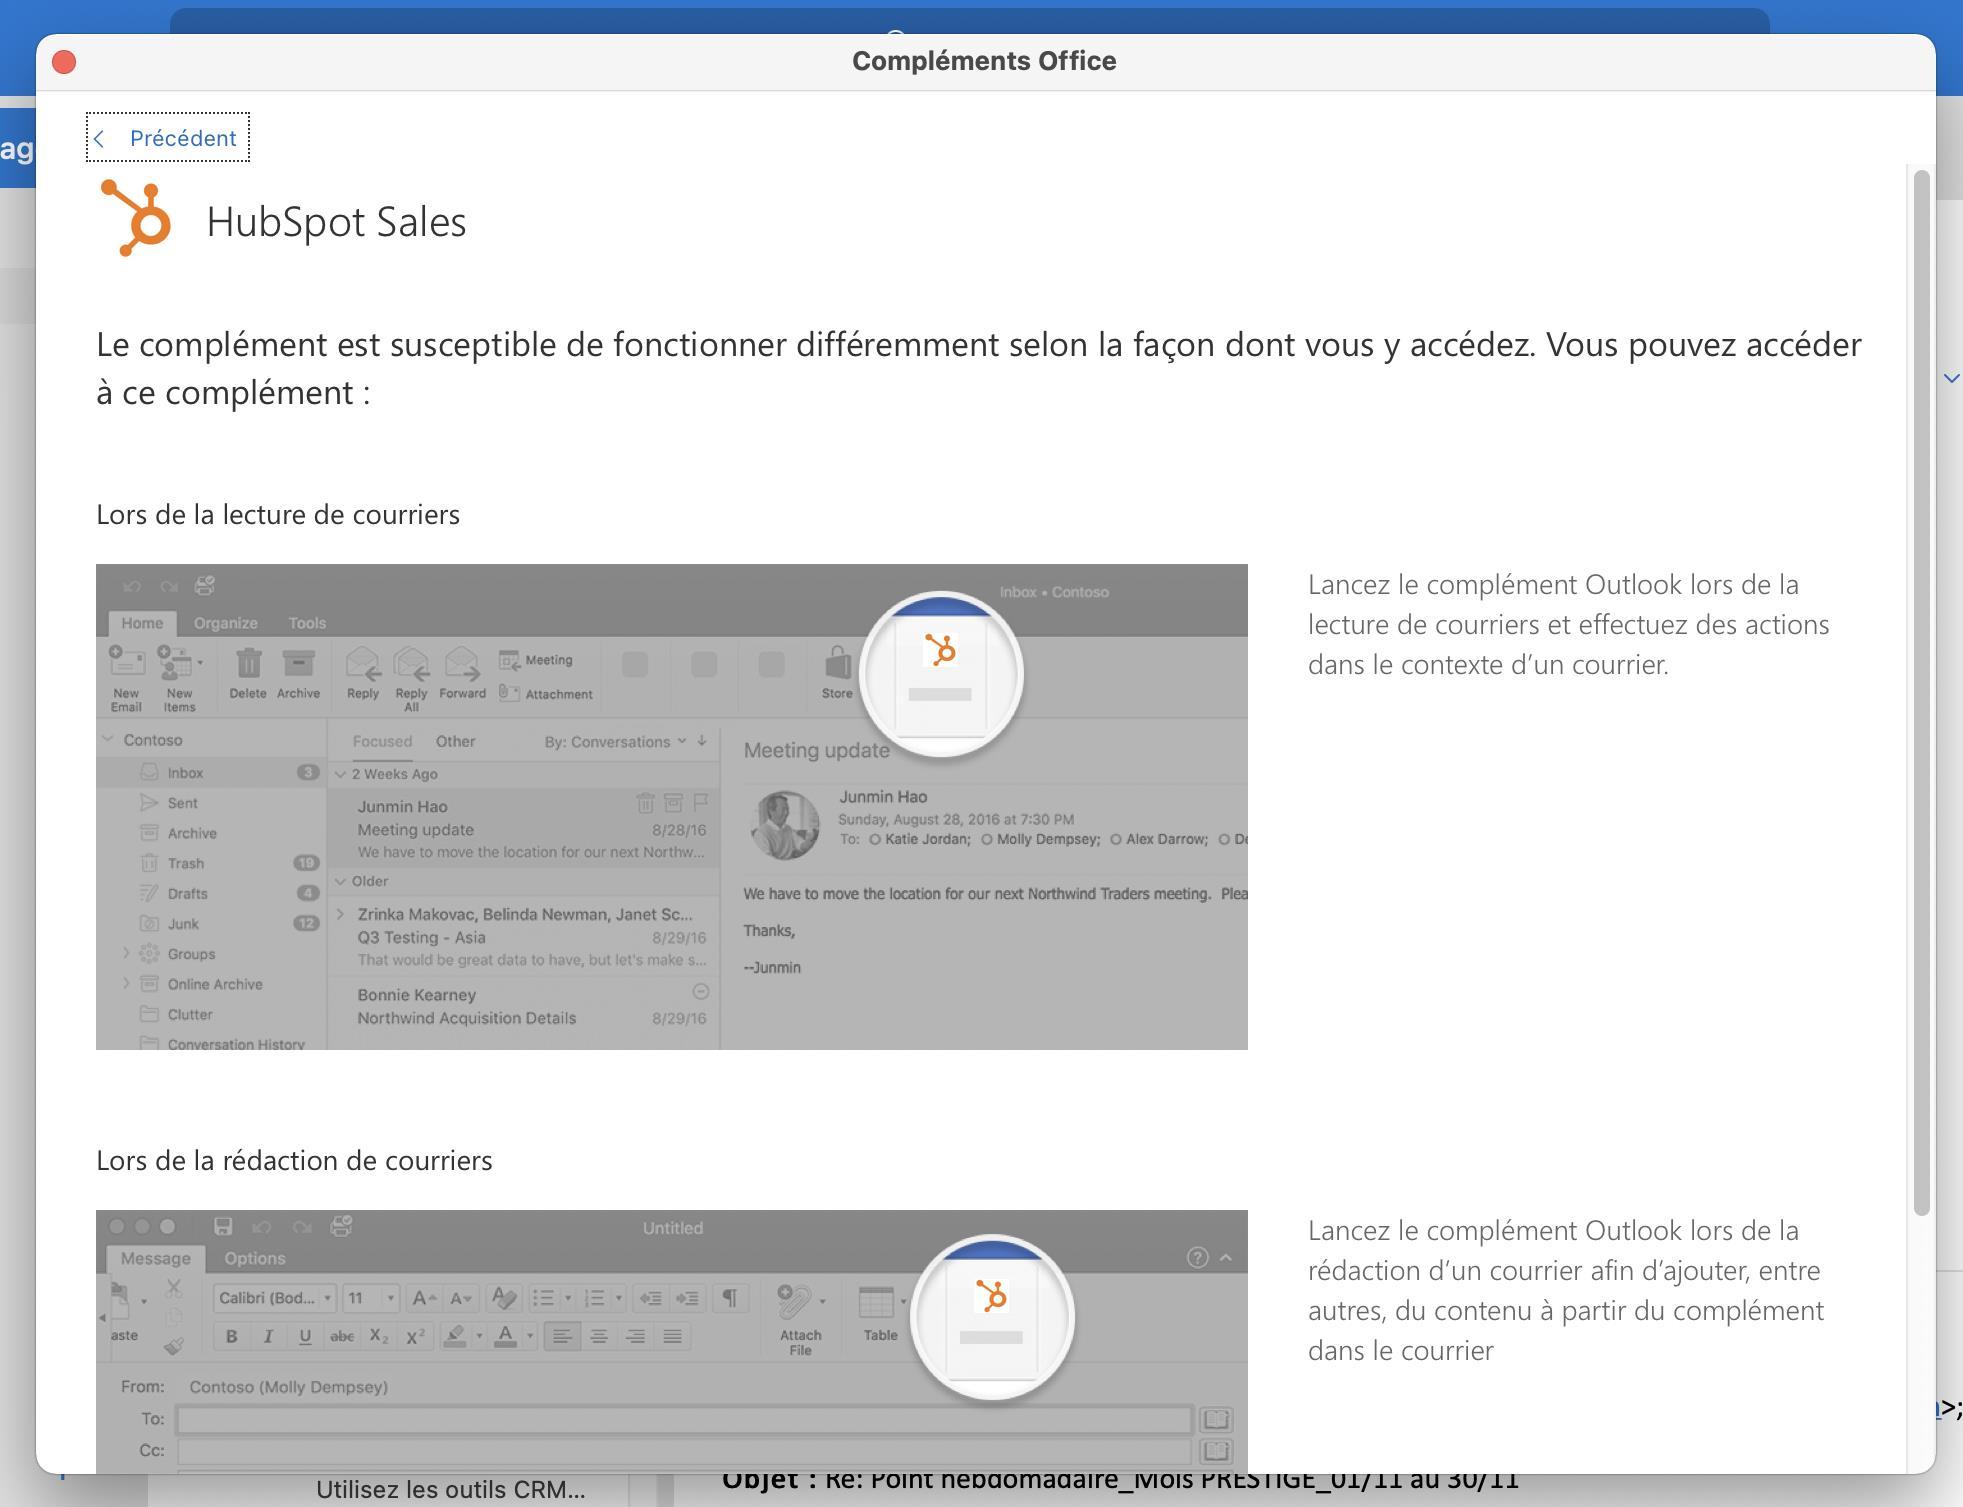Toggle Underline button in compose preview
The height and width of the screenshot is (1507, 1963).
coord(305,1337)
